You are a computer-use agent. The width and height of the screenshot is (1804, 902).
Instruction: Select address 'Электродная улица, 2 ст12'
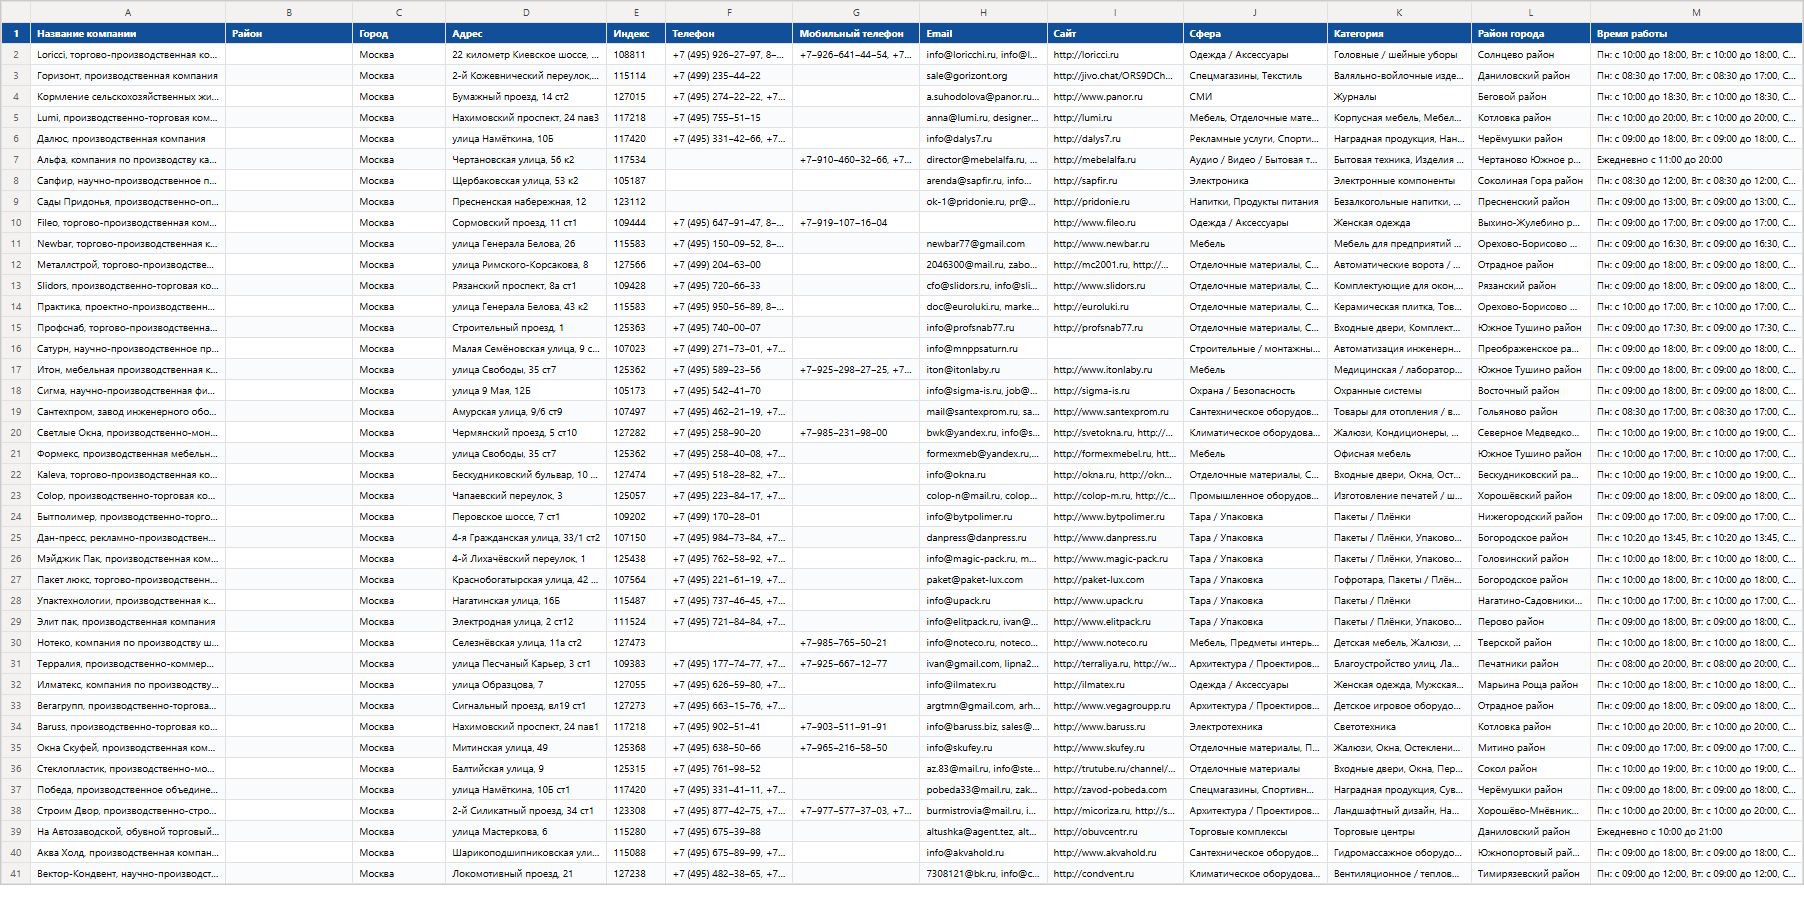pos(526,622)
